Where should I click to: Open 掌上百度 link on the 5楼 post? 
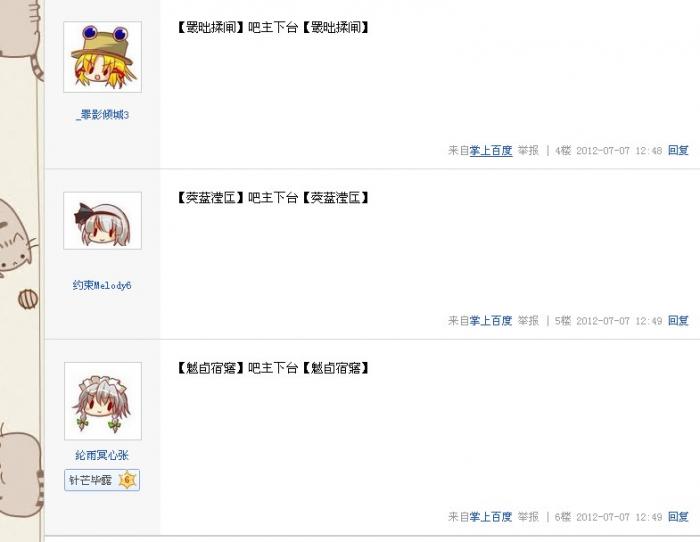(x=491, y=321)
